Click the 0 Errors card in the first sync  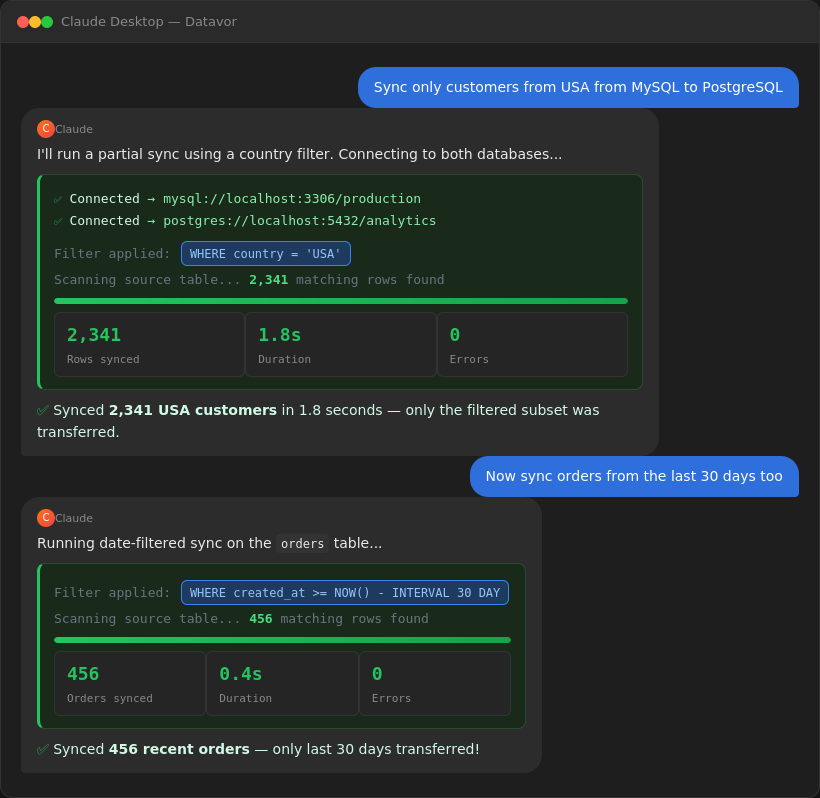click(x=532, y=344)
